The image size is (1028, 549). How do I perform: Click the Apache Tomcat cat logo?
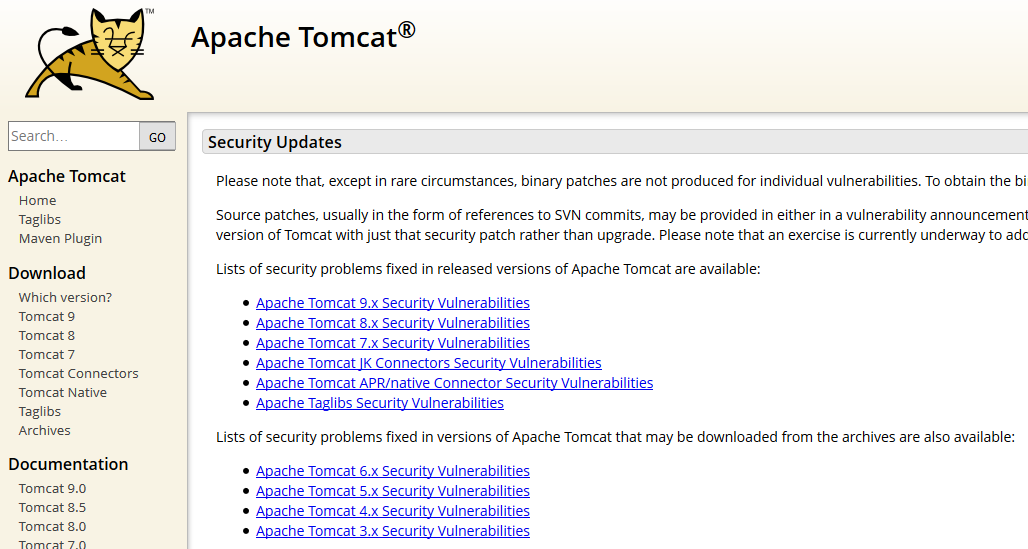[x=91, y=53]
